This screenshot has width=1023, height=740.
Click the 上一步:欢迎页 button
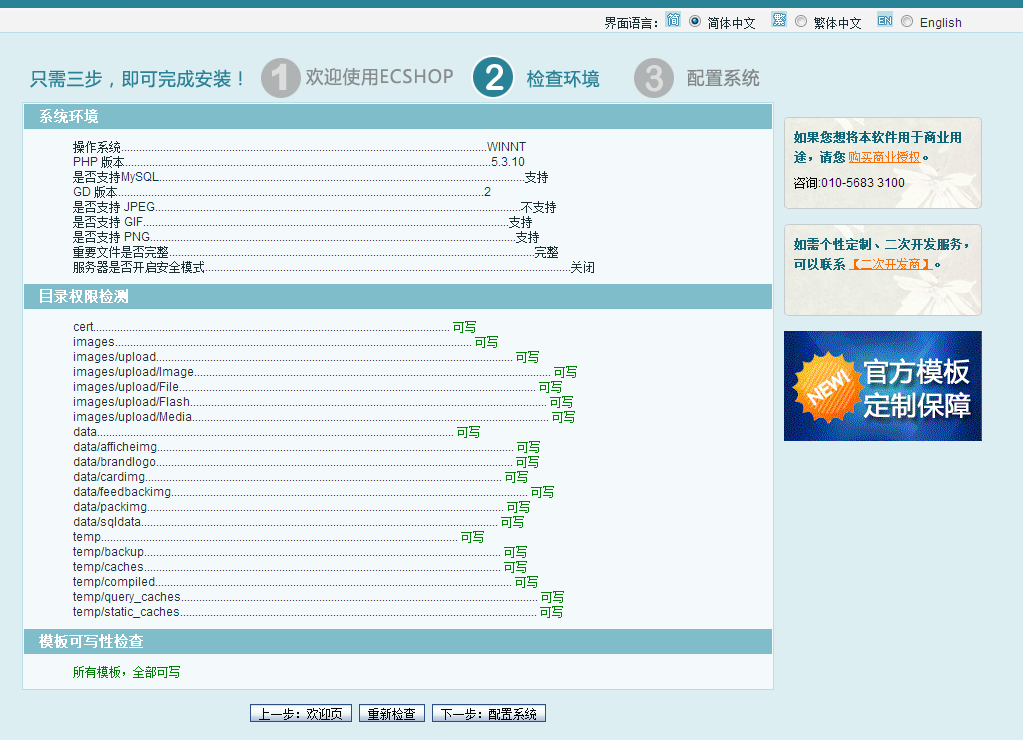(x=301, y=714)
